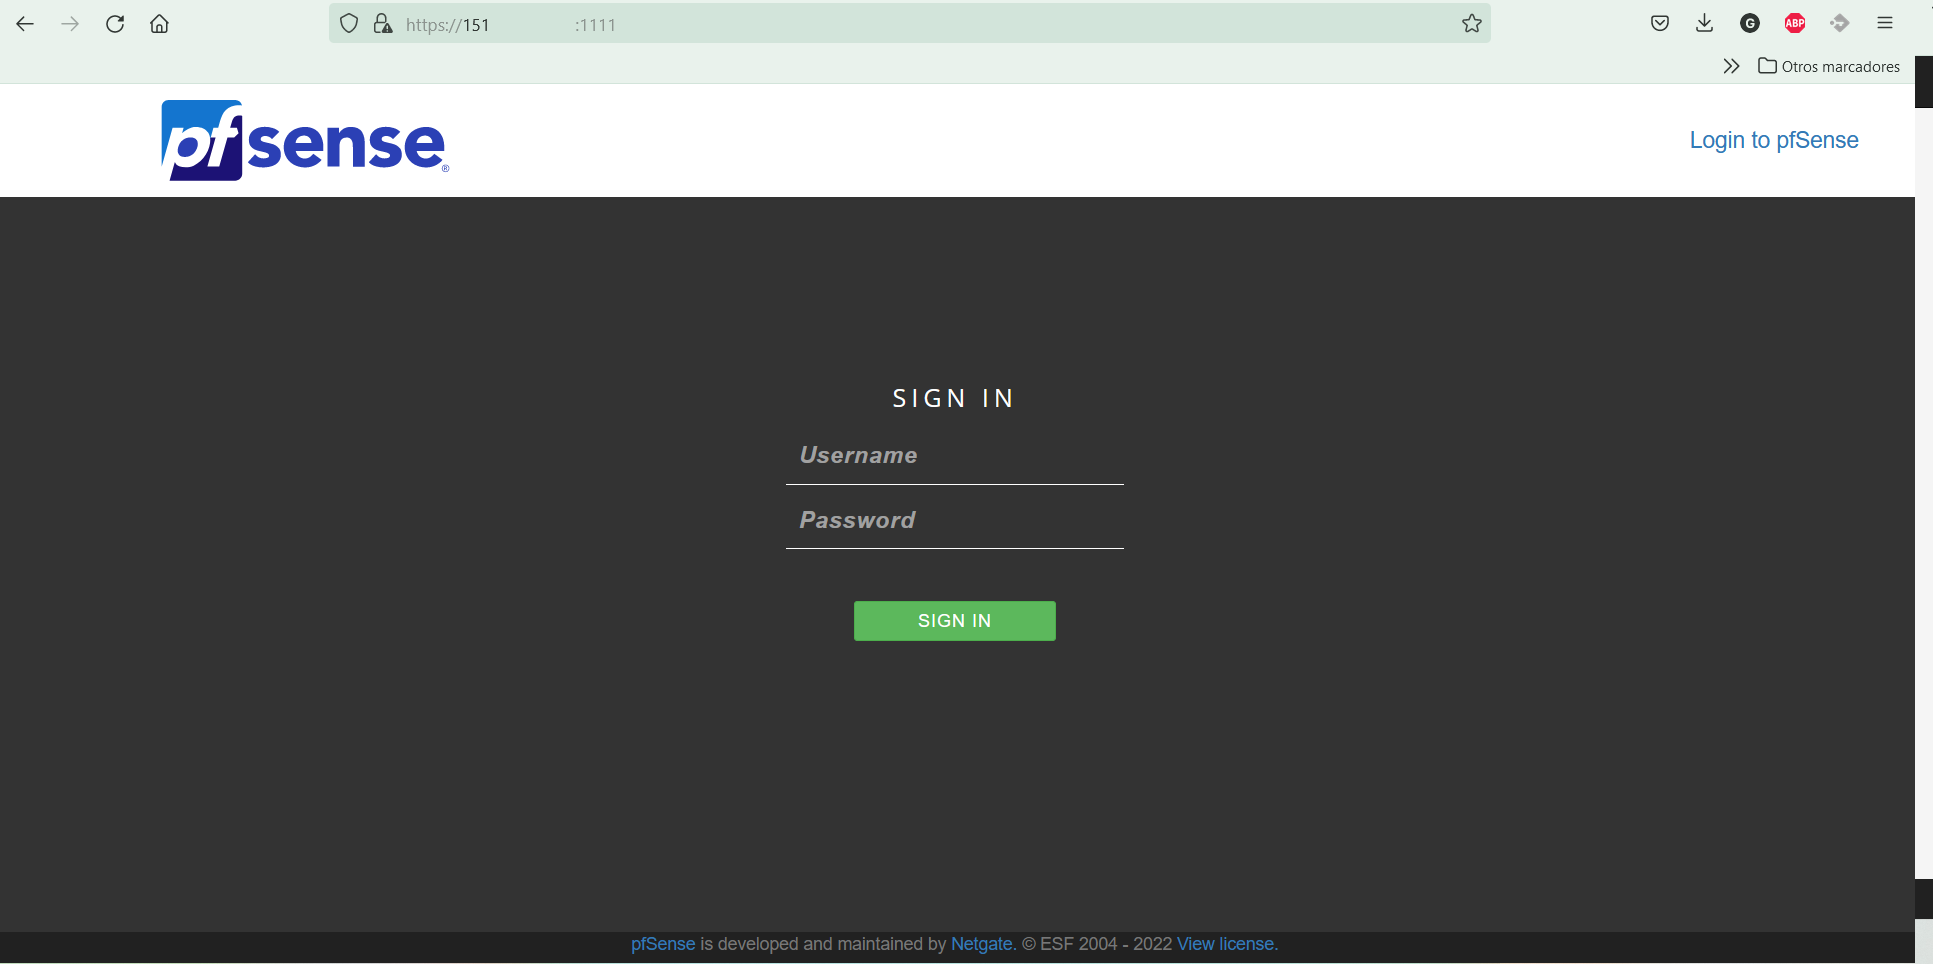Open the Adblock Plus ABP extension icon

pyautogui.click(x=1795, y=23)
